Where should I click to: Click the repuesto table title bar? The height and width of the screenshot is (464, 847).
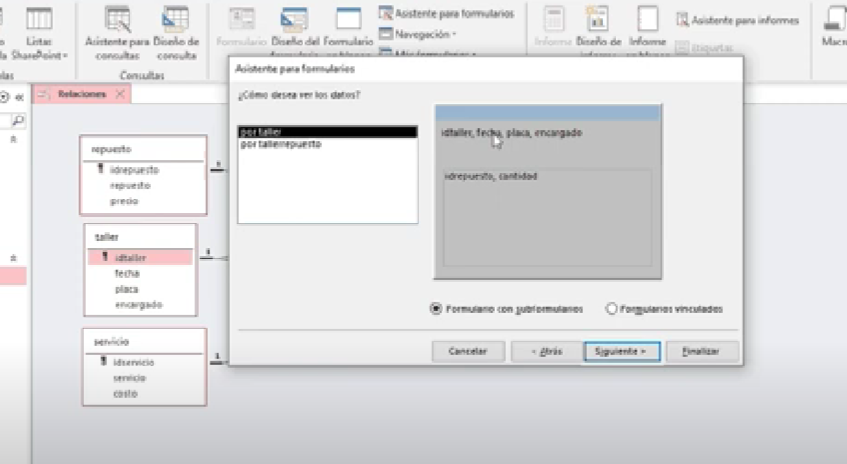(x=143, y=149)
